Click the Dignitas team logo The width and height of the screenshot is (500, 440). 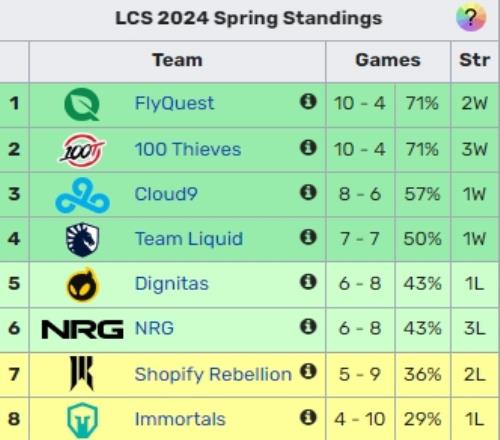(x=82, y=284)
